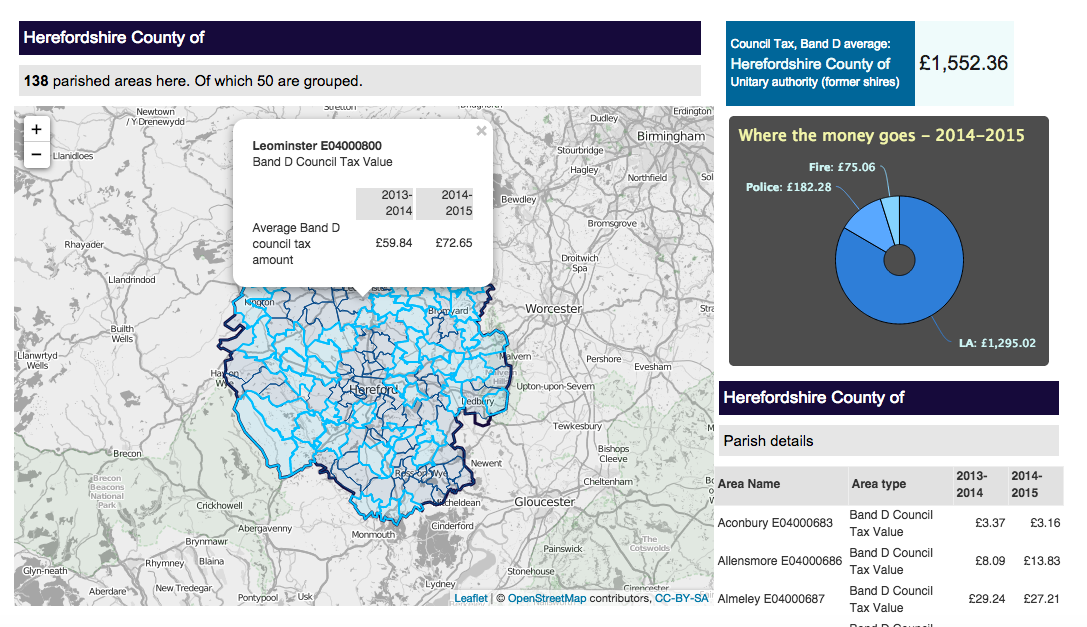
Task: Click Bromsgrove on the map
Action: [612, 223]
